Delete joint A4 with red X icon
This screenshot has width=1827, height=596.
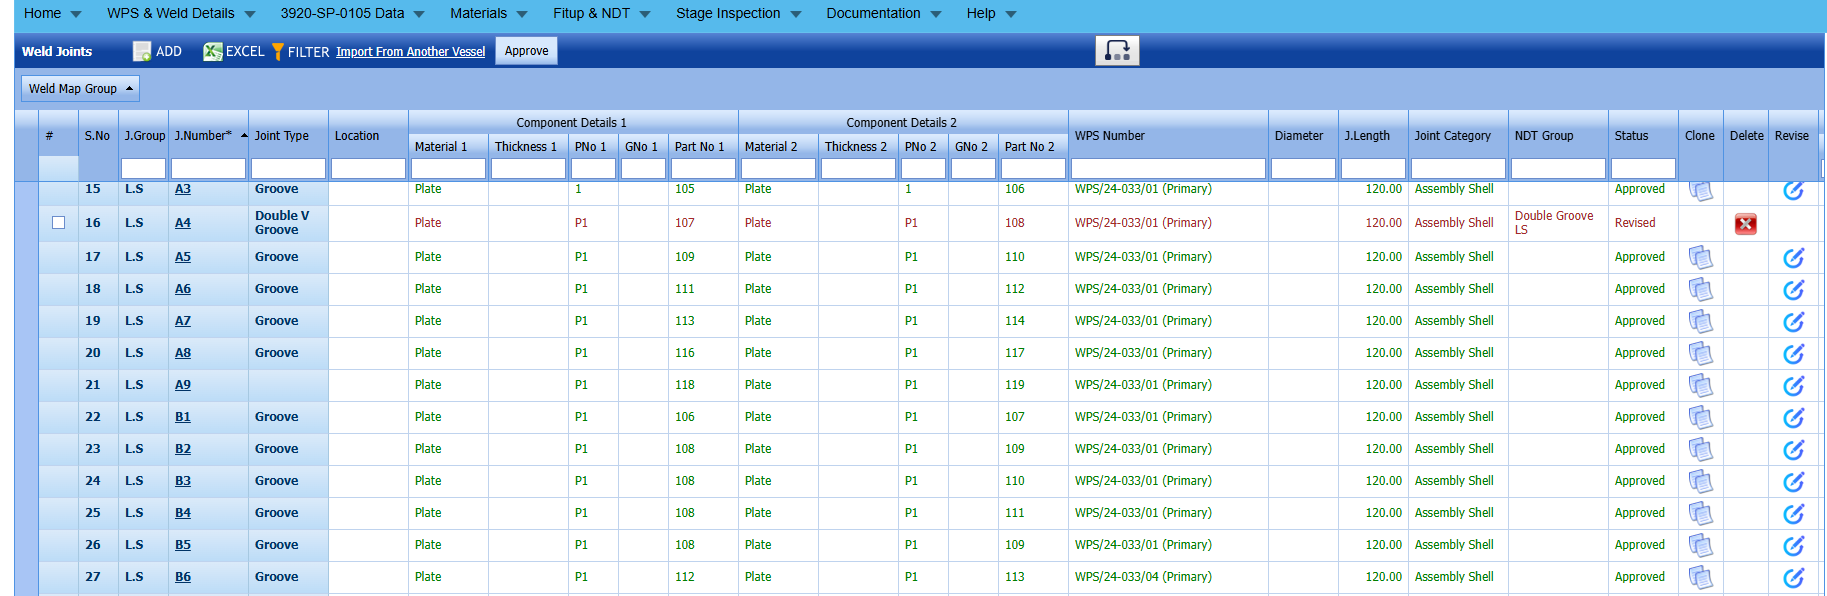[x=1745, y=224]
